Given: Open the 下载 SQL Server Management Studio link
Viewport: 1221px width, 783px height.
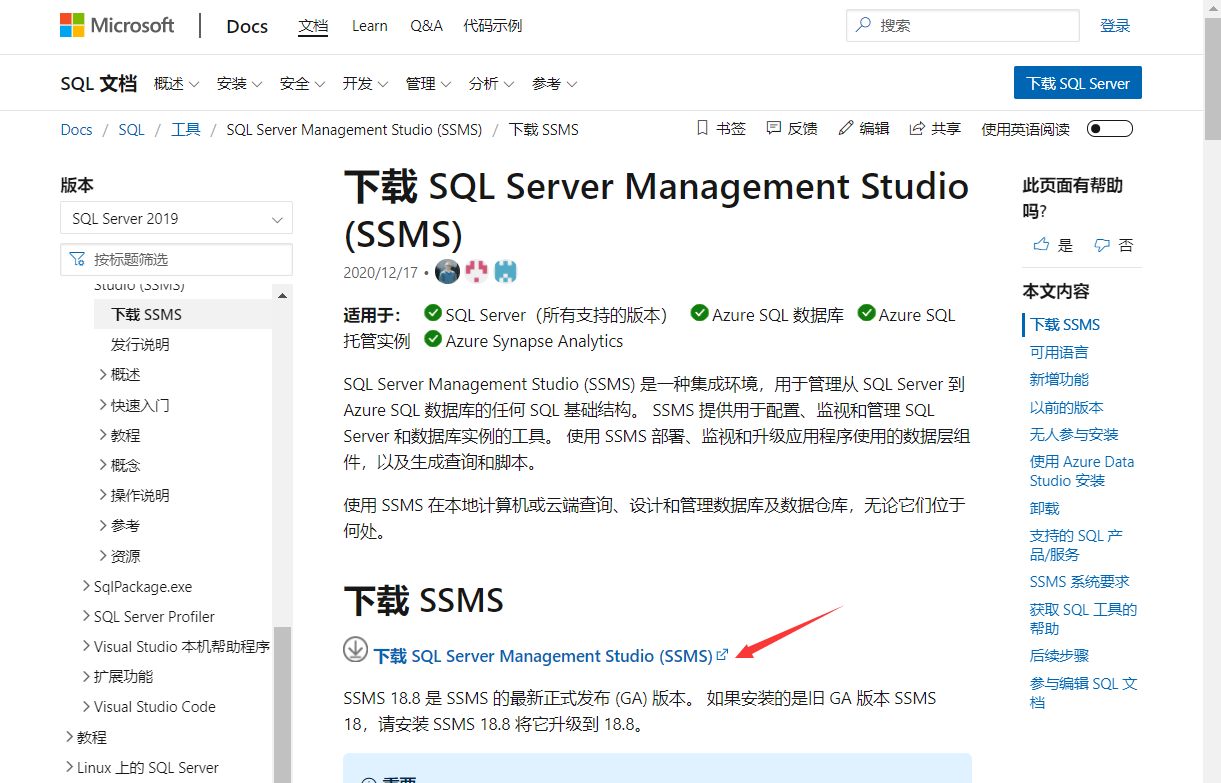Looking at the screenshot, I should (545, 655).
